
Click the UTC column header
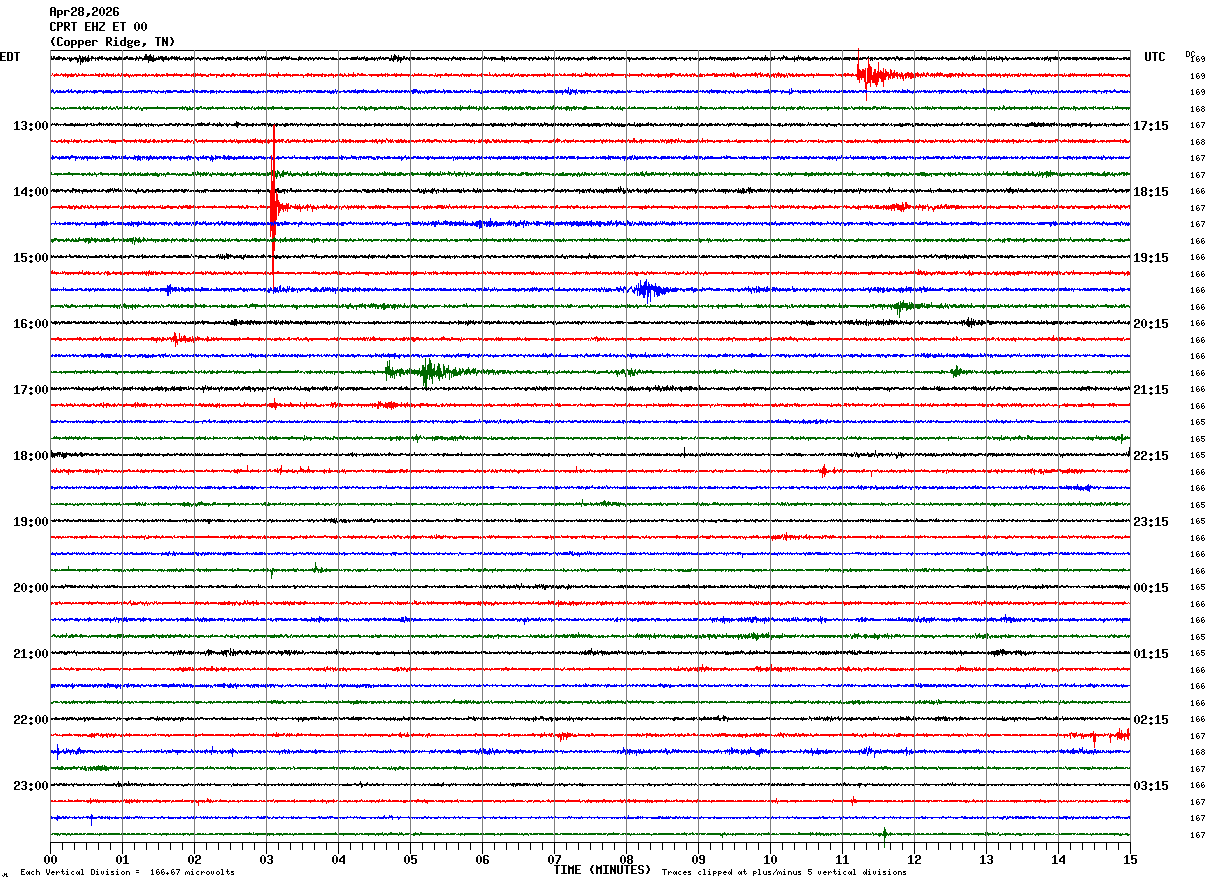pos(1154,57)
